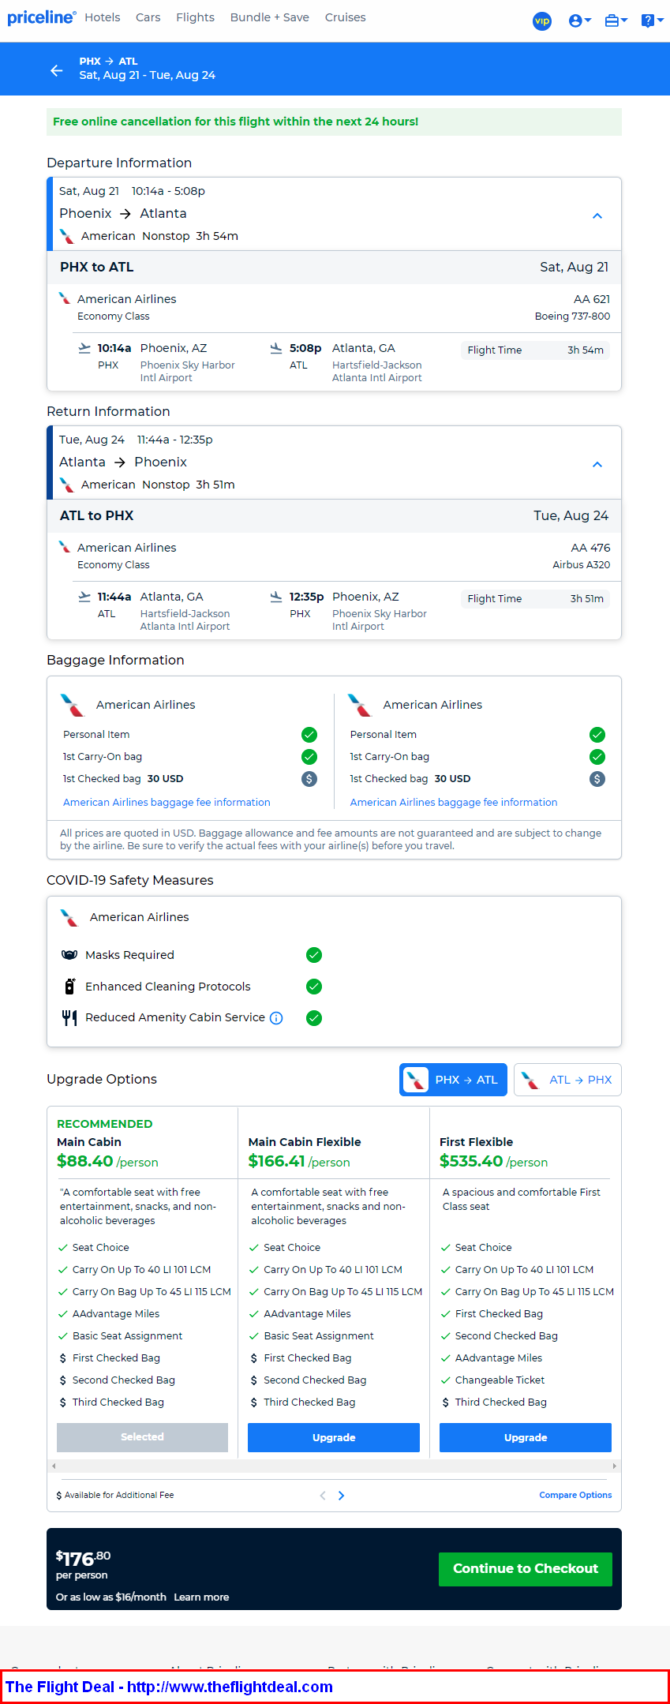670x1704 pixels.
Task: Click the previous arrow under upgrade options
Action: pos(322,1496)
